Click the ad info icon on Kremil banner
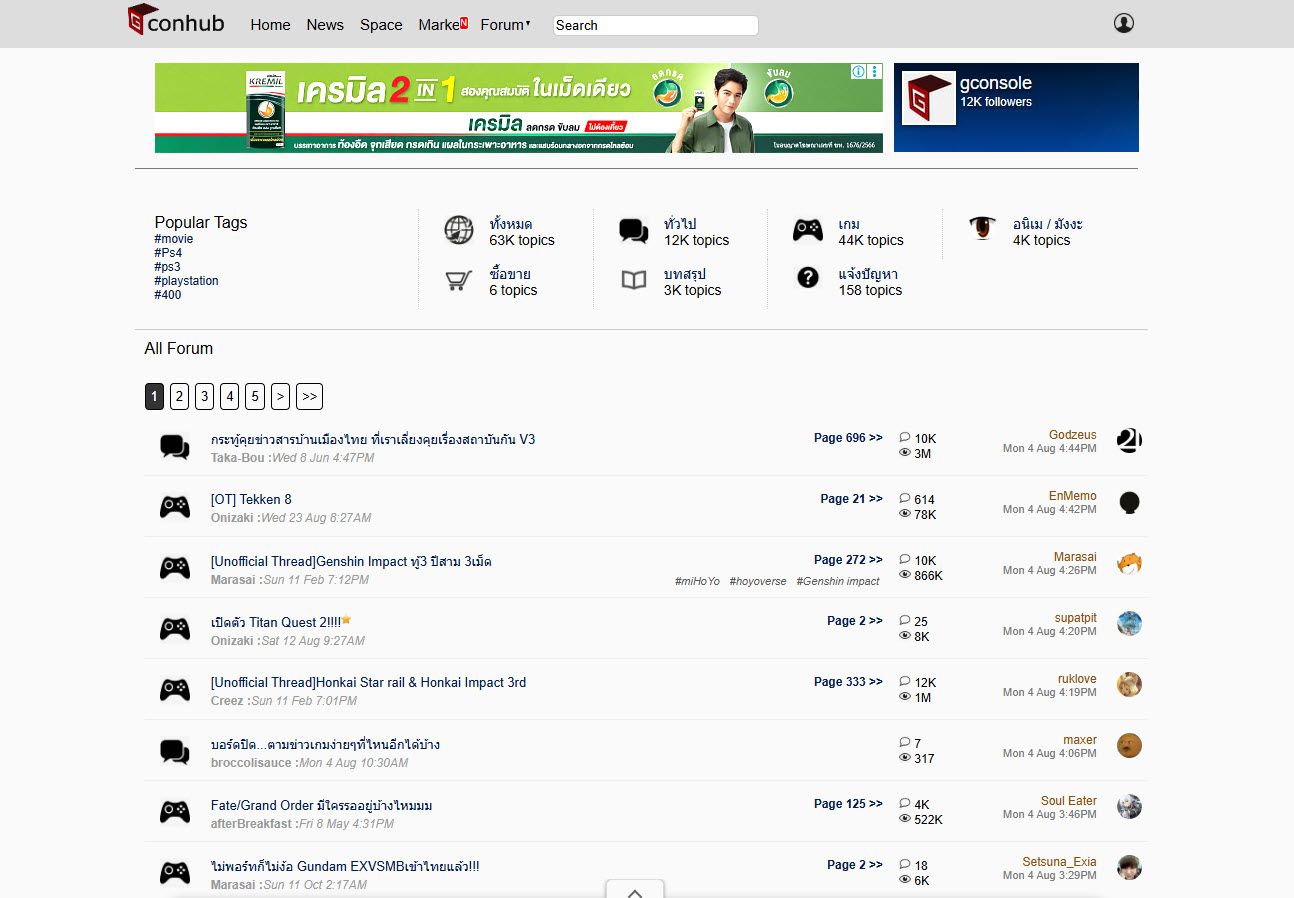Image resolution: width=1294 pixels, height=898 pixels. tap(858, 72)
